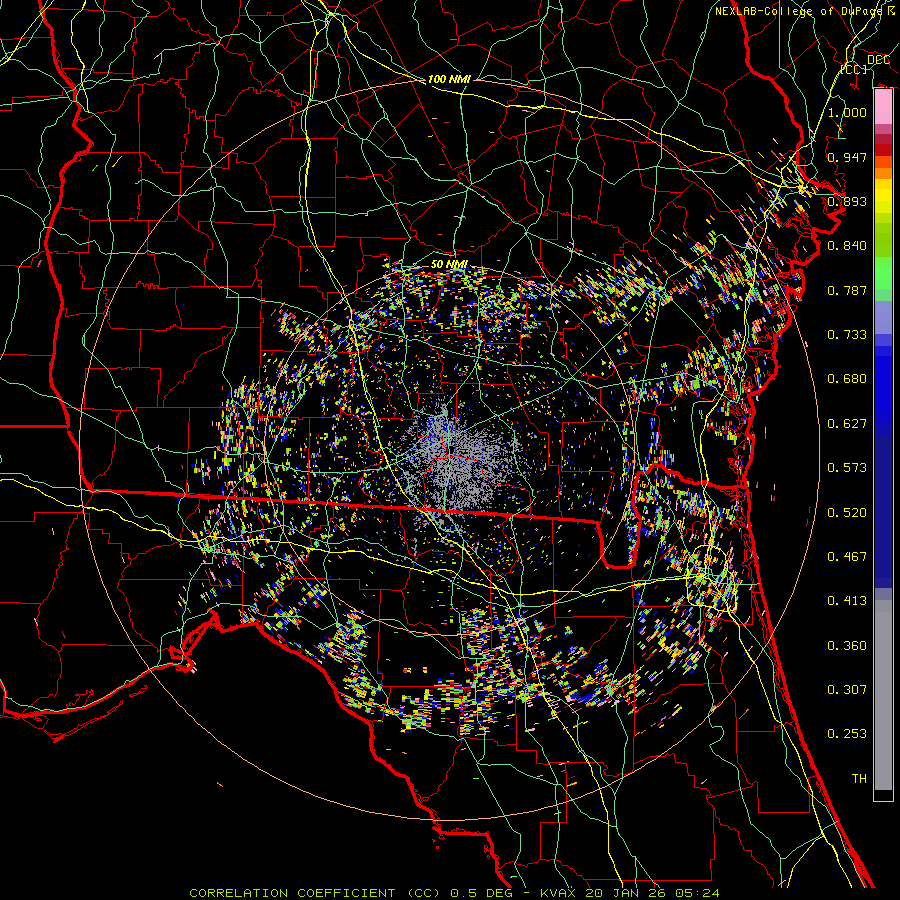Select the light pink swatch at color bar top

pyautogui.click(x=883, y=104)
